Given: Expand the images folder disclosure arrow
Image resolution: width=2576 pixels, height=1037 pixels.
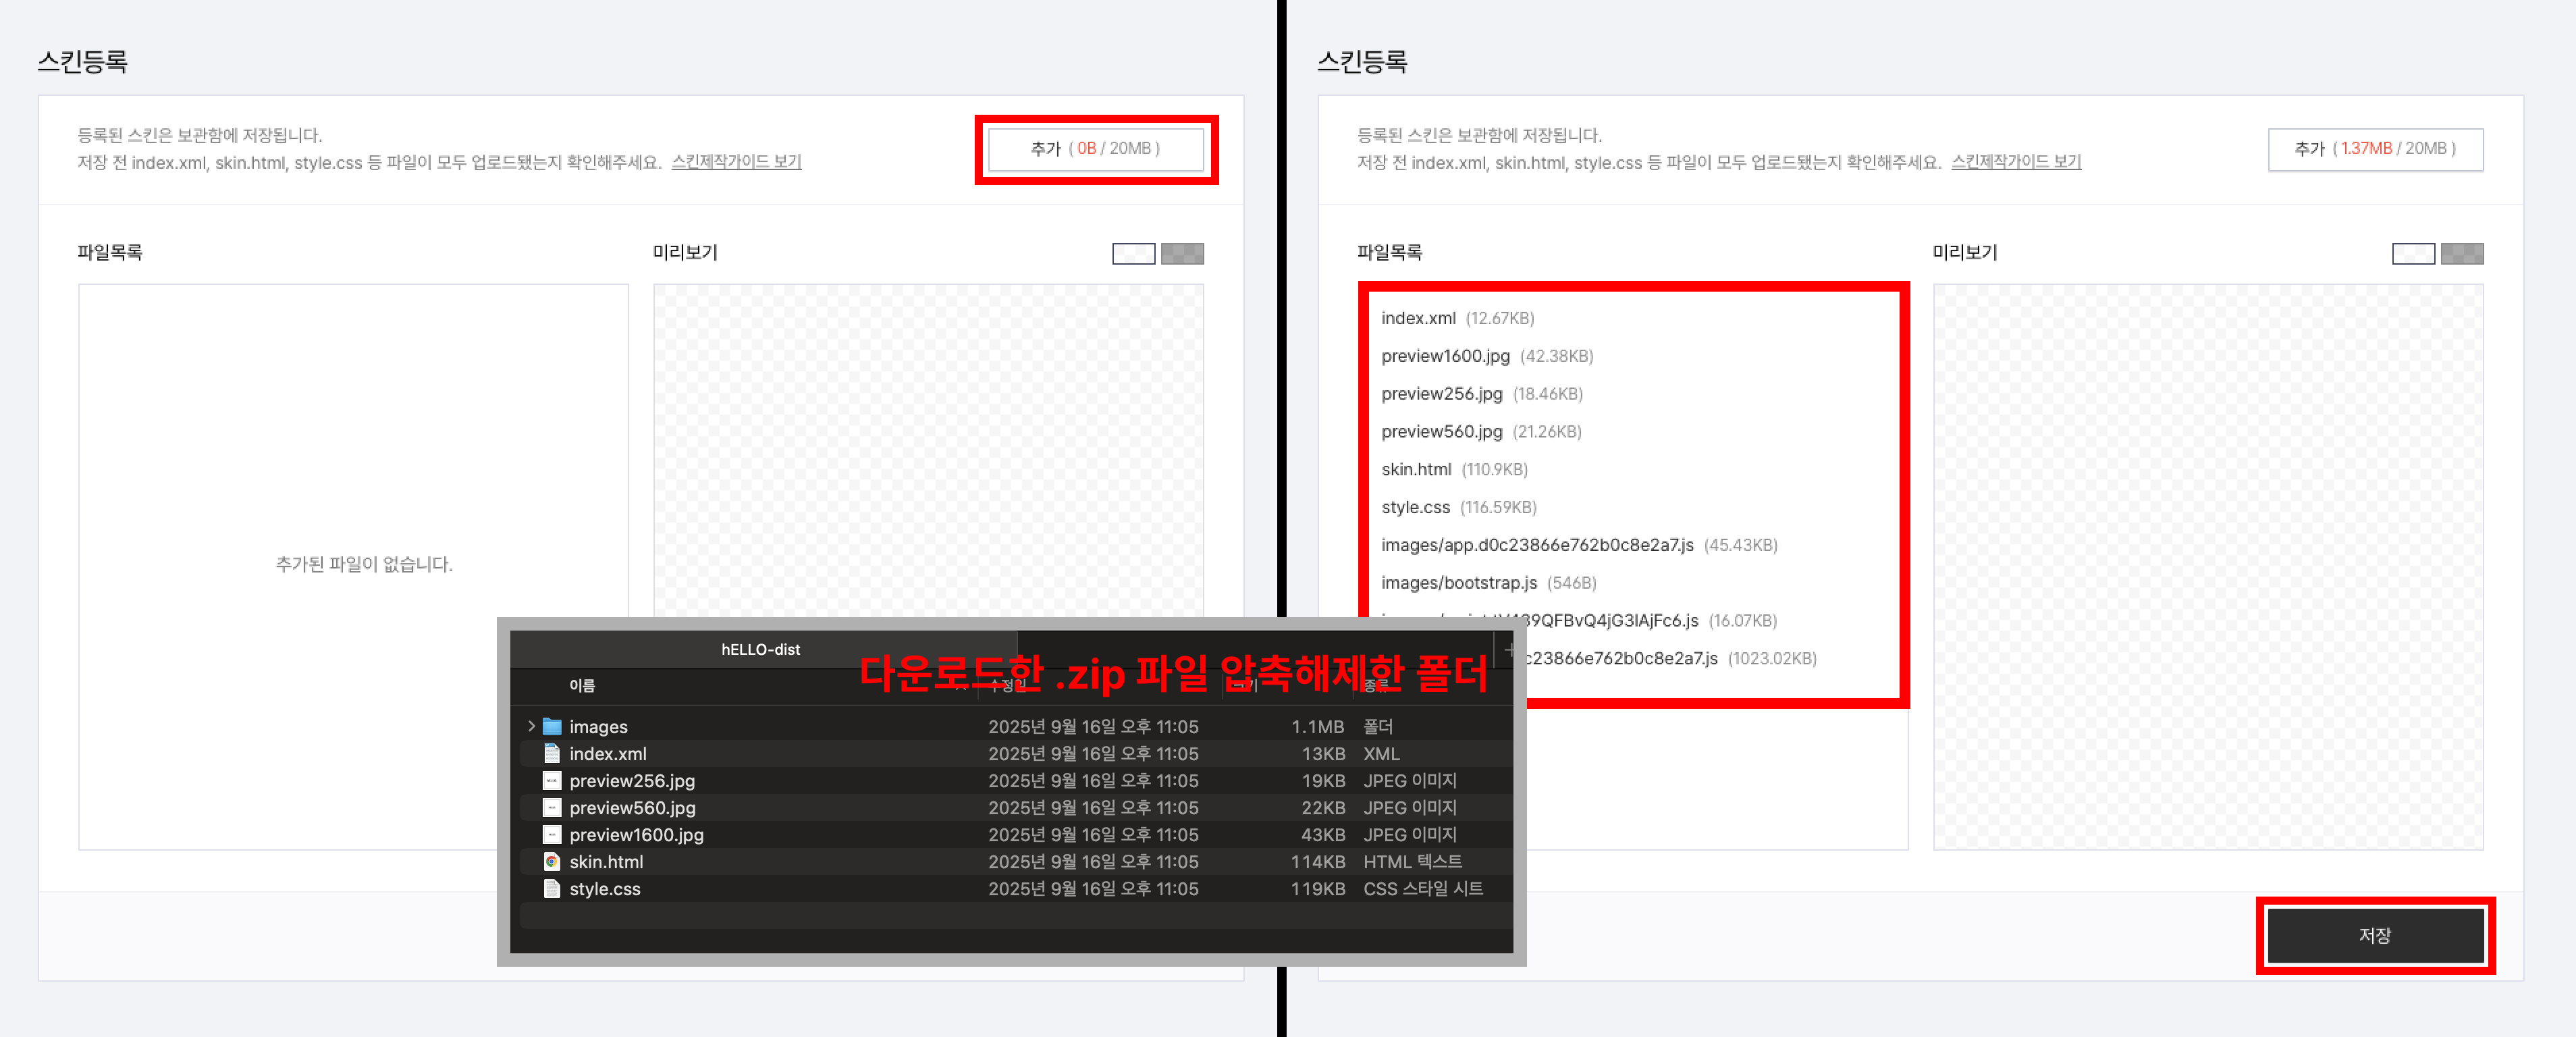Looking at the screenshot, I should pyautogui.click(x=531, y=727).
